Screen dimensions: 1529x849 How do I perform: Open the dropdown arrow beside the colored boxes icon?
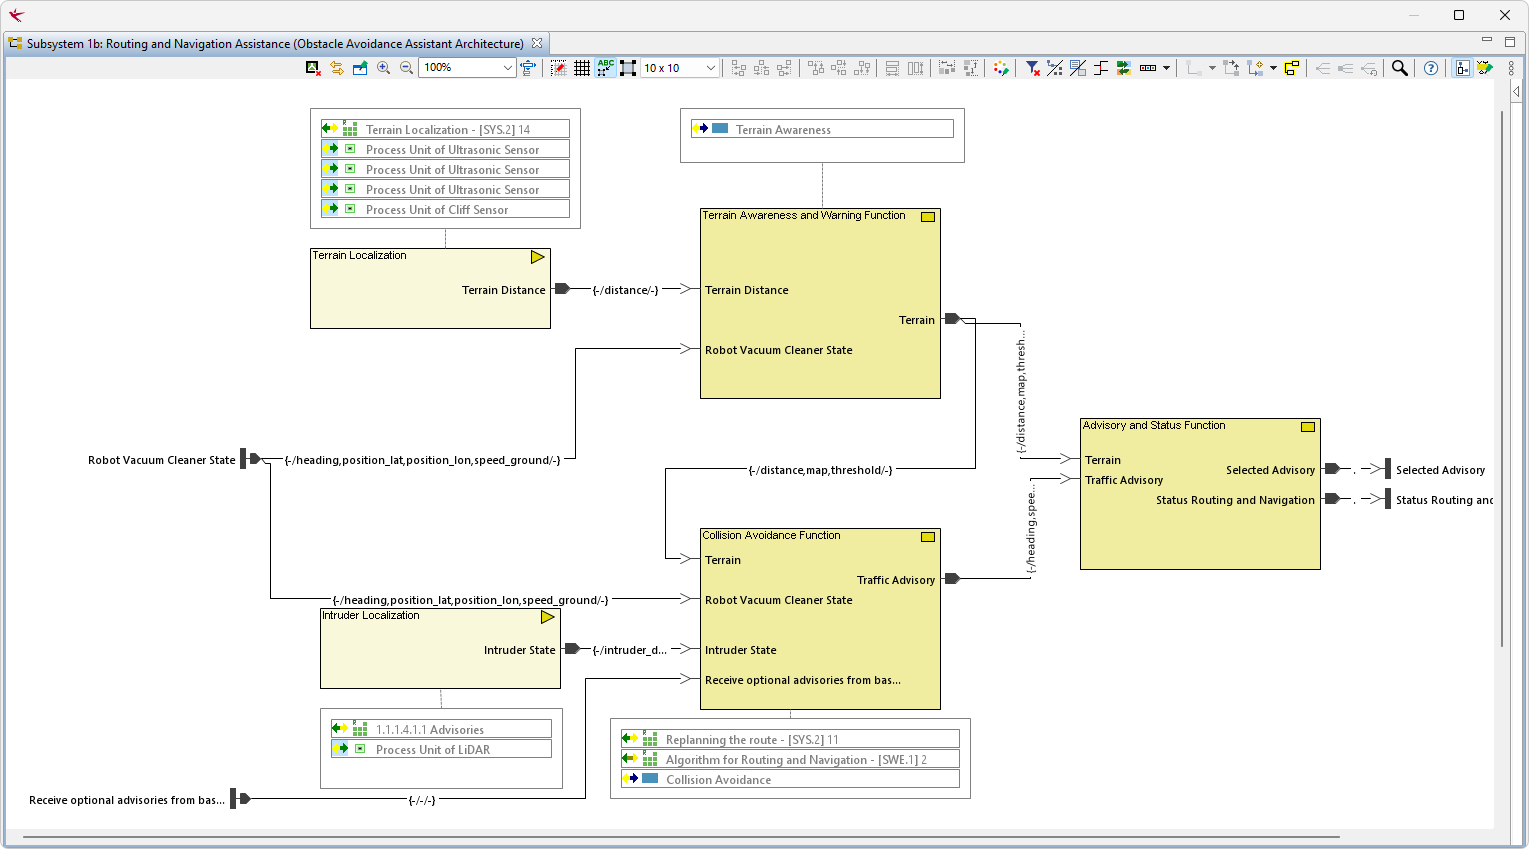point(1166,68)
